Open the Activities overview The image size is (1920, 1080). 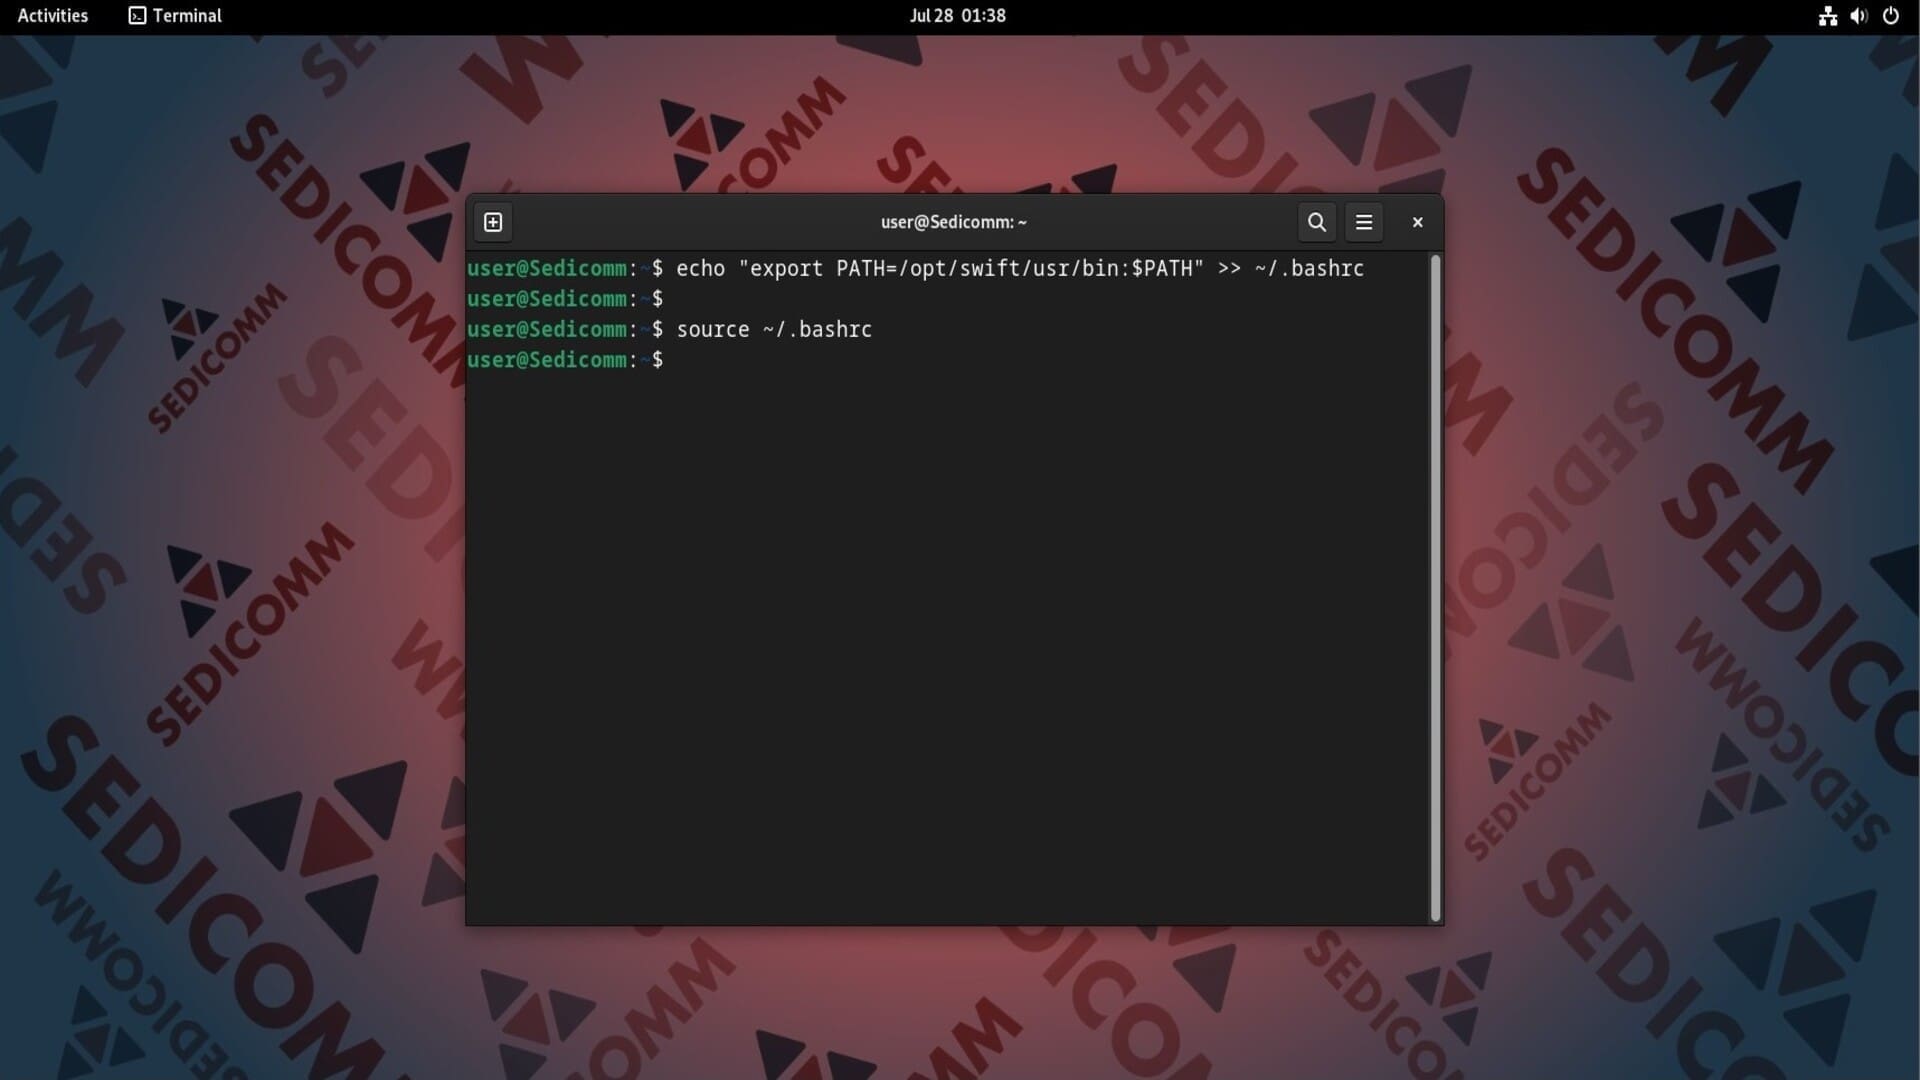coord(52,16)
